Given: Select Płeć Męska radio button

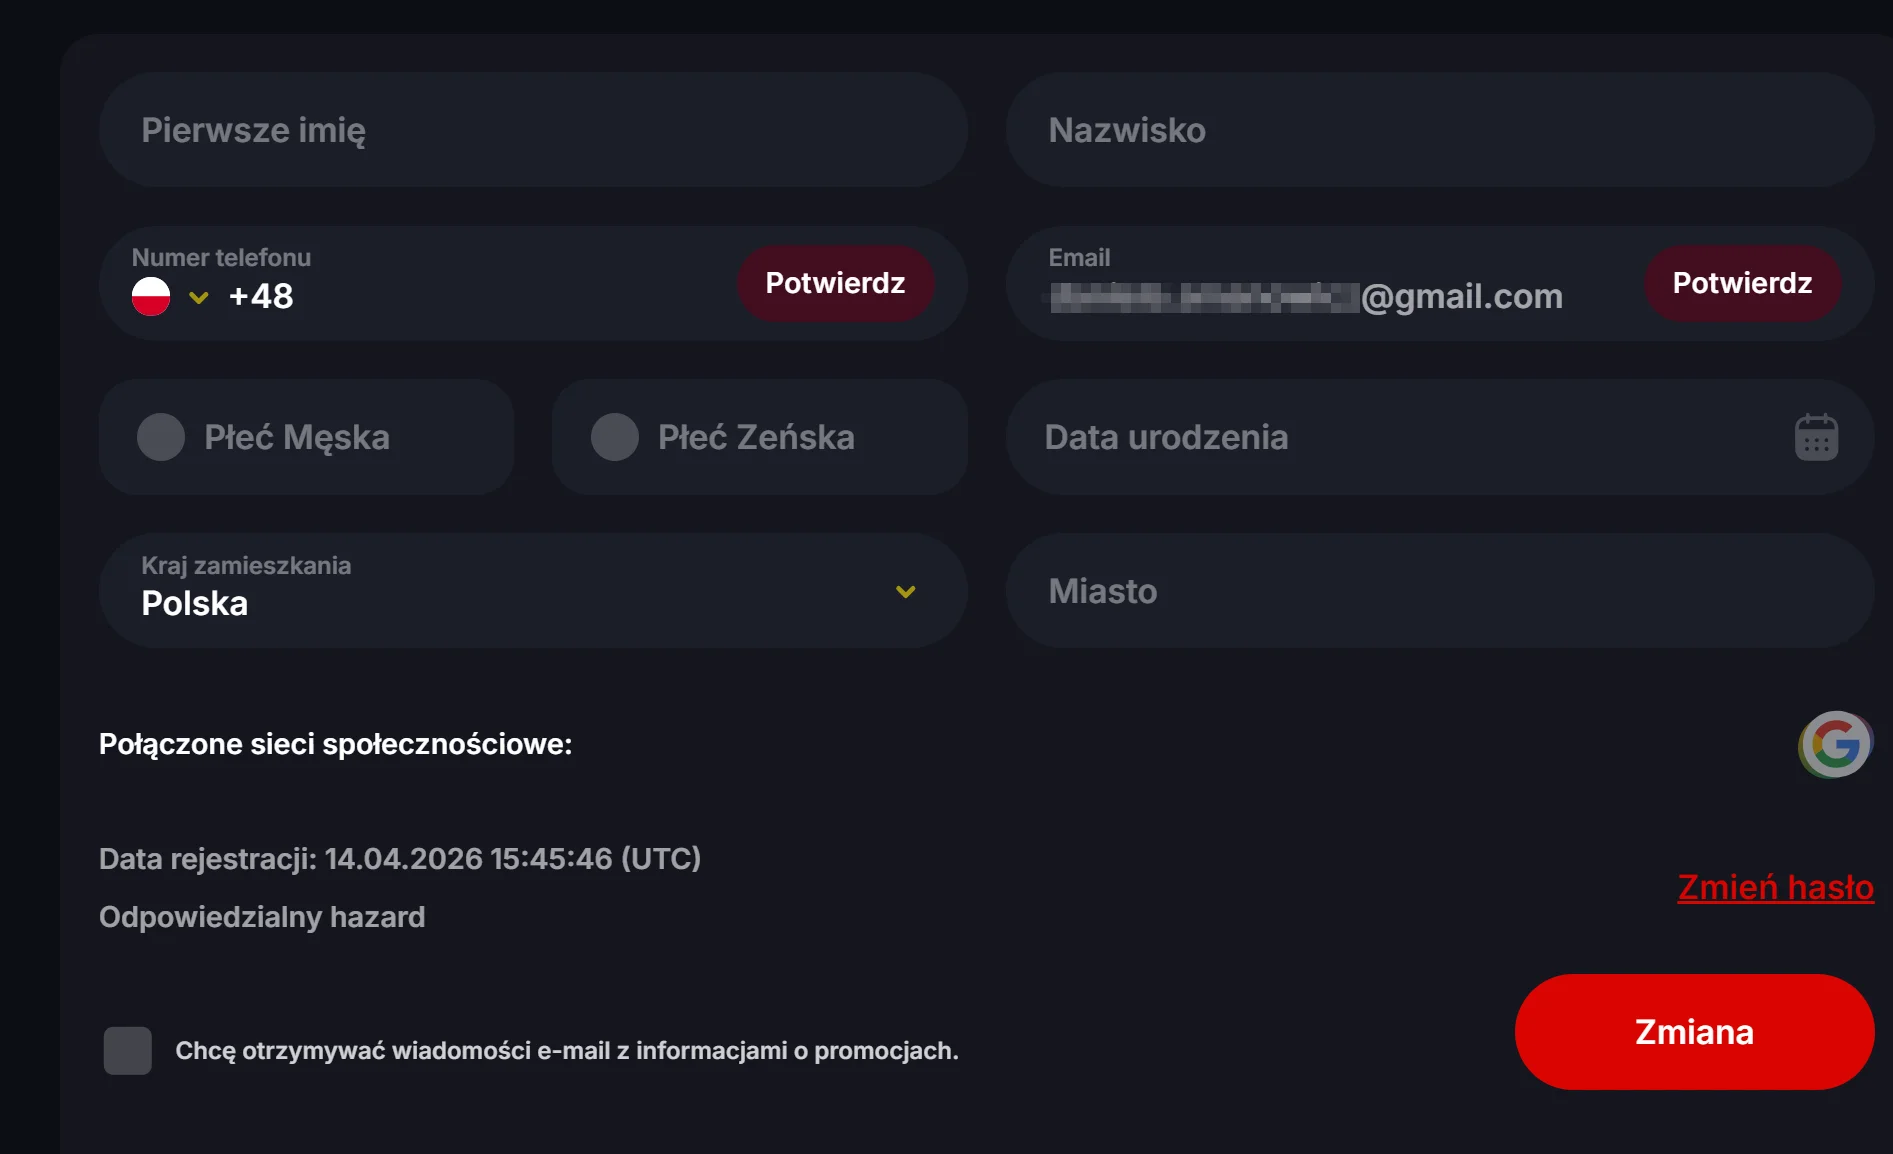Looking at the screenshot, I should click(161, 436).
